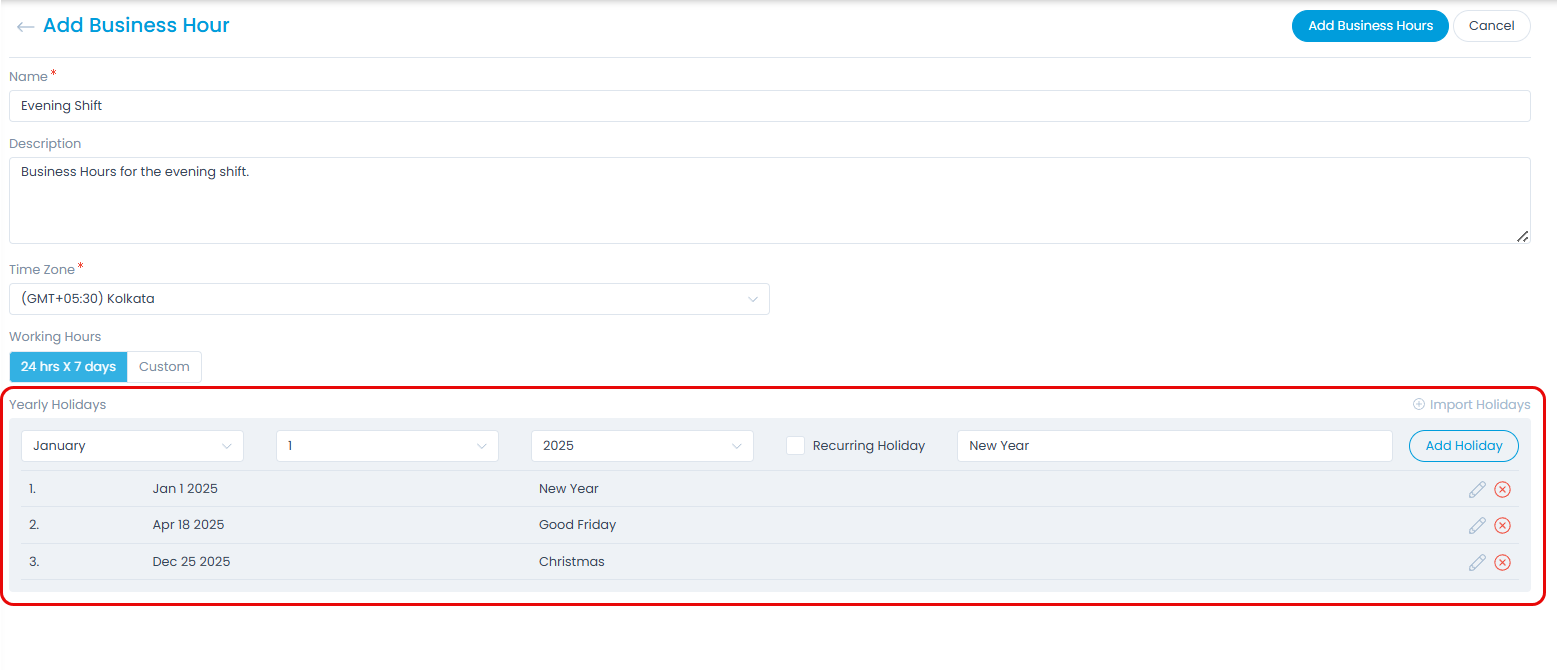Delete the New Year holiday entry
The image size is (1557, 670).
(x=1502, y=489)
